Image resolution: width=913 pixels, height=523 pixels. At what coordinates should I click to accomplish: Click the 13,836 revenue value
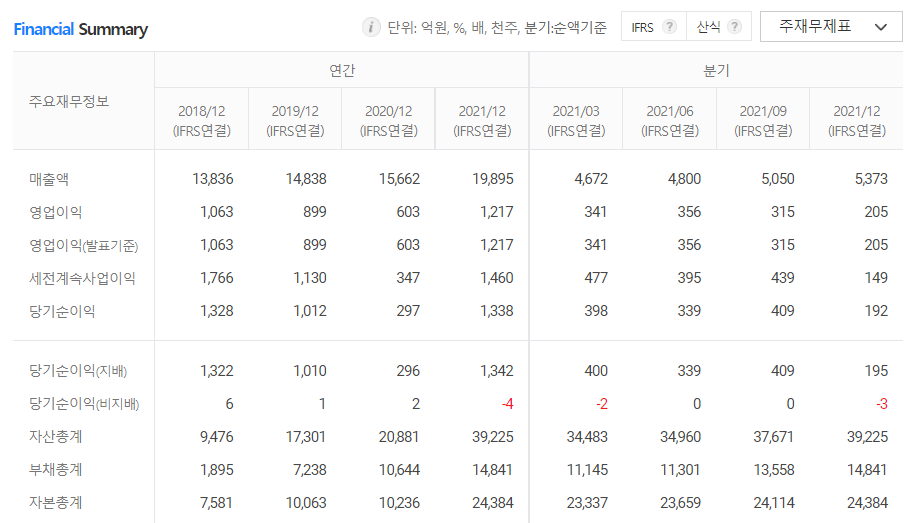213,179
